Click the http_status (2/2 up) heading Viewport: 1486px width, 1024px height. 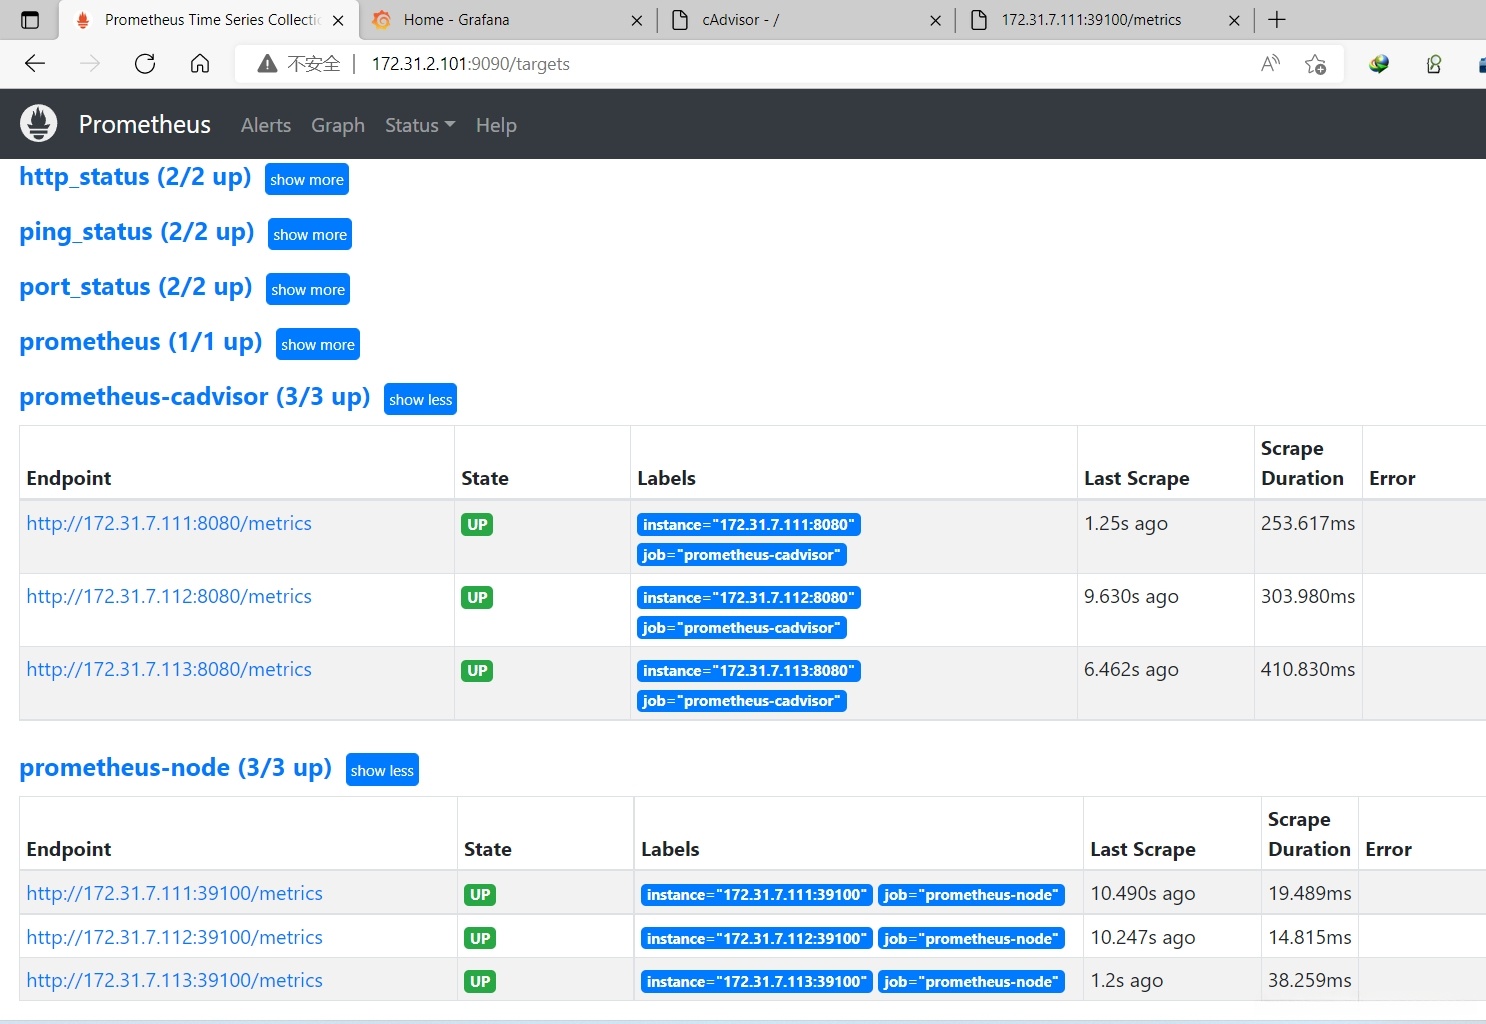[x=135, y=177]
